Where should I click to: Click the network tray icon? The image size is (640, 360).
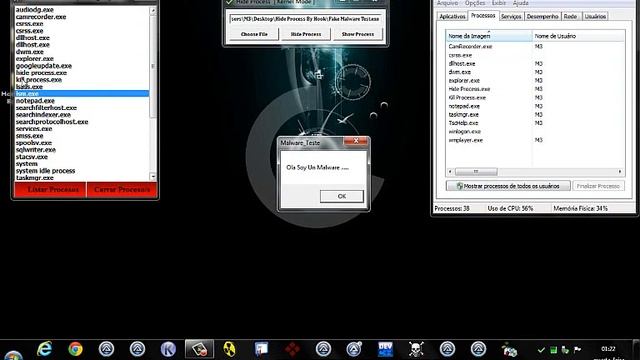coord(565,350)
